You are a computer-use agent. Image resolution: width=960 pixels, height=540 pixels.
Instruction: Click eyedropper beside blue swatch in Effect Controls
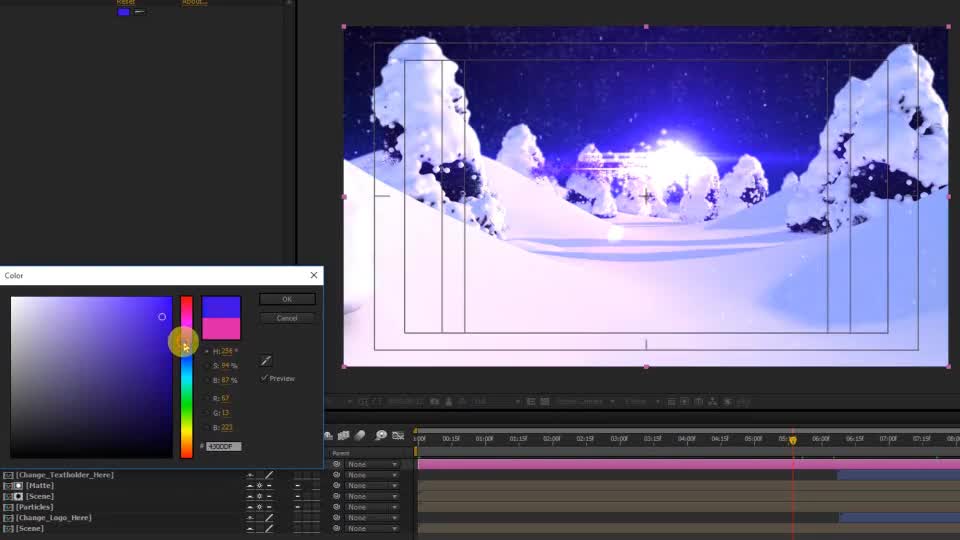140,12
